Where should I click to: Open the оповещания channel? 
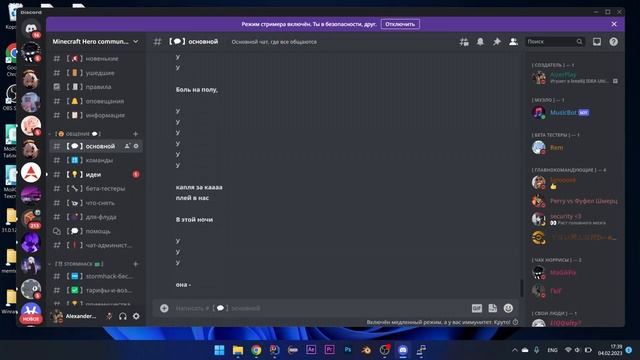[x=96, y=101]
